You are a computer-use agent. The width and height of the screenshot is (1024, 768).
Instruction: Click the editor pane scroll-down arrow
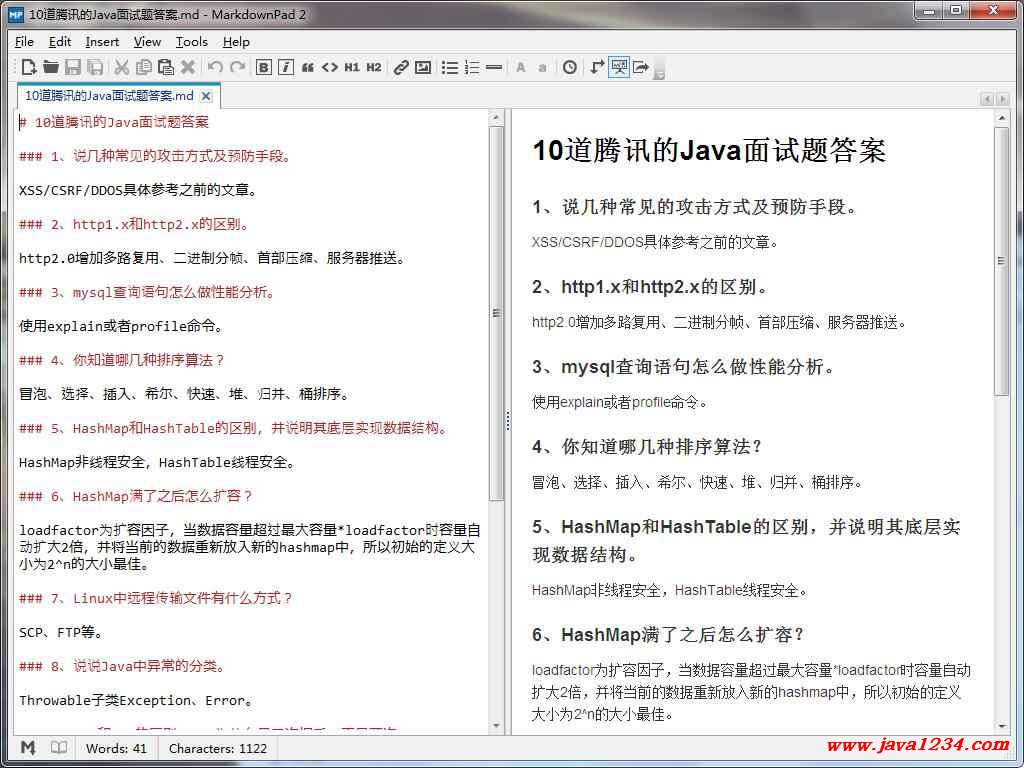point(496,726)
